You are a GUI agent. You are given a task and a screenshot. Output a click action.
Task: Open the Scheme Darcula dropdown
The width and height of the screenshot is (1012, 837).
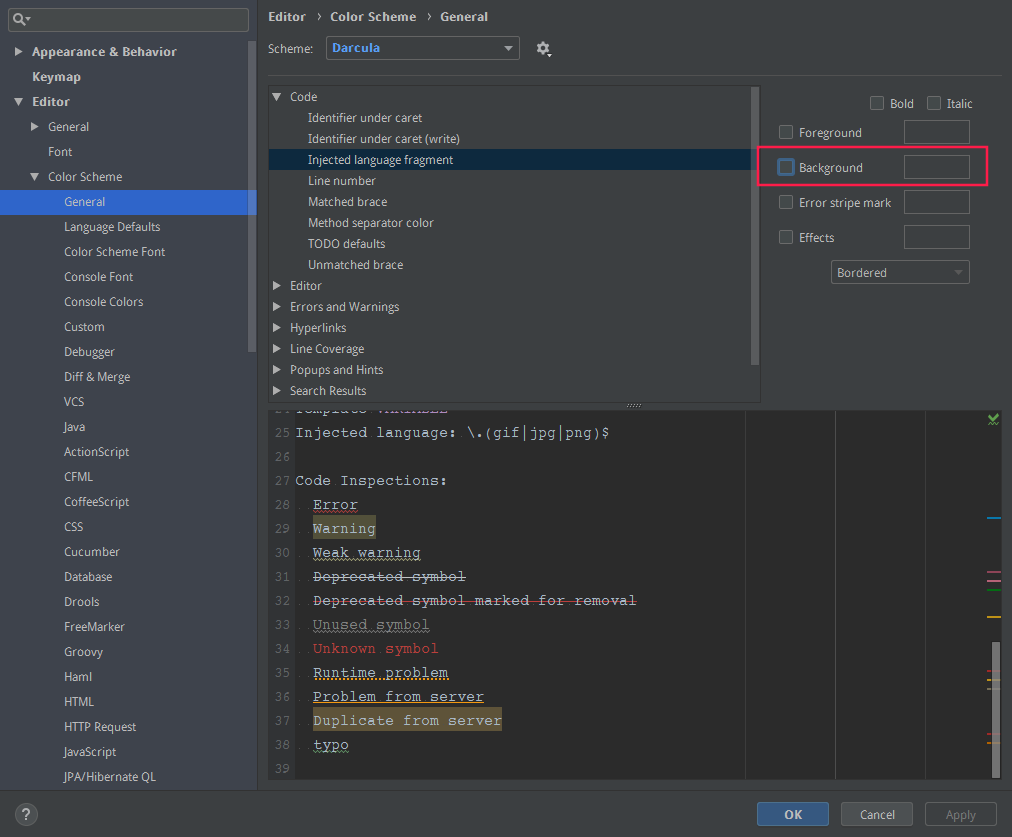[422, 48]
